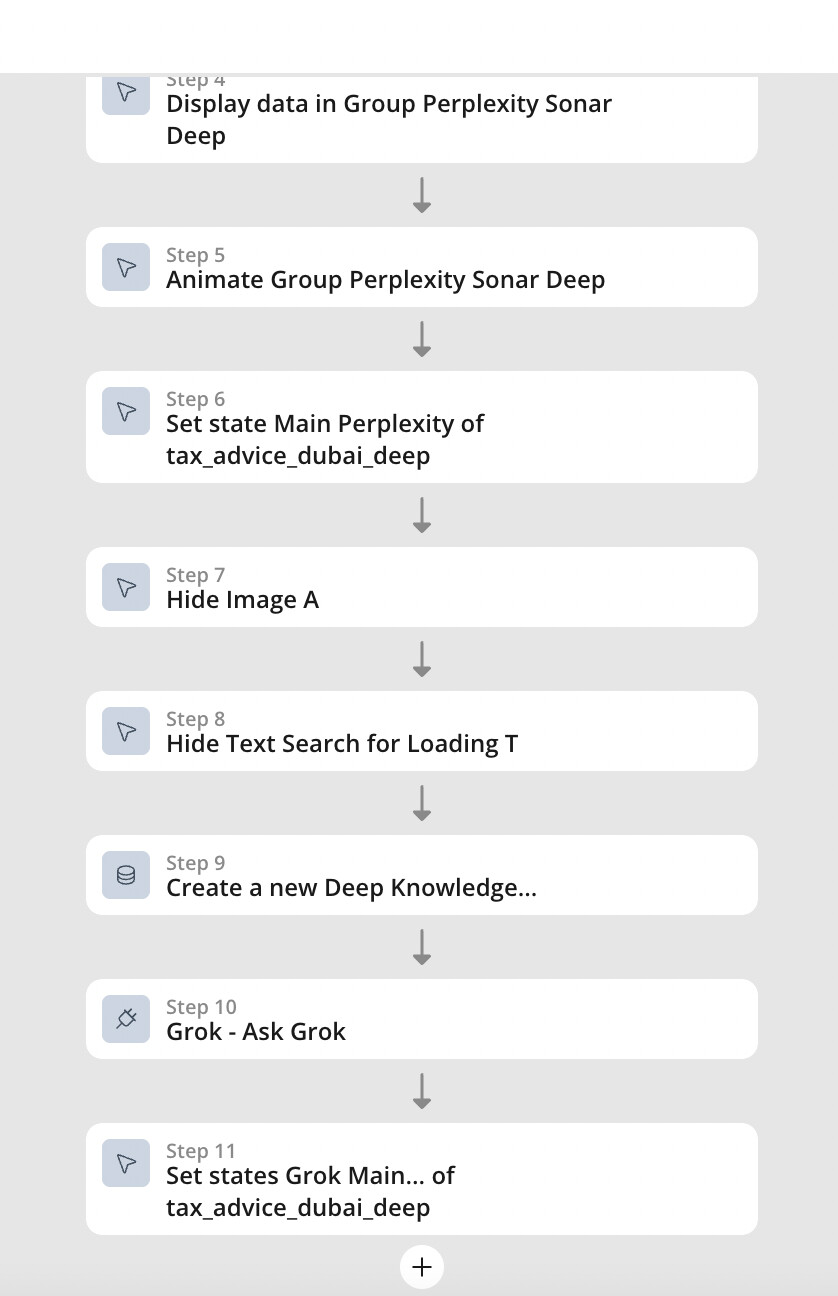
Task: Click the plugin icon on Step 10
Action: pos(126,1019)
